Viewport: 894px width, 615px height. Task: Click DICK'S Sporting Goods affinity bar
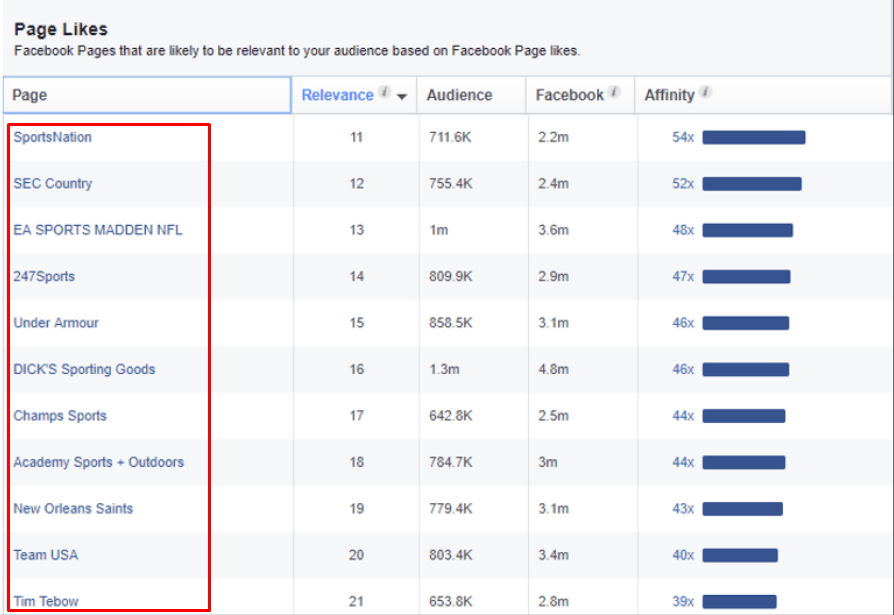(746, 369)
